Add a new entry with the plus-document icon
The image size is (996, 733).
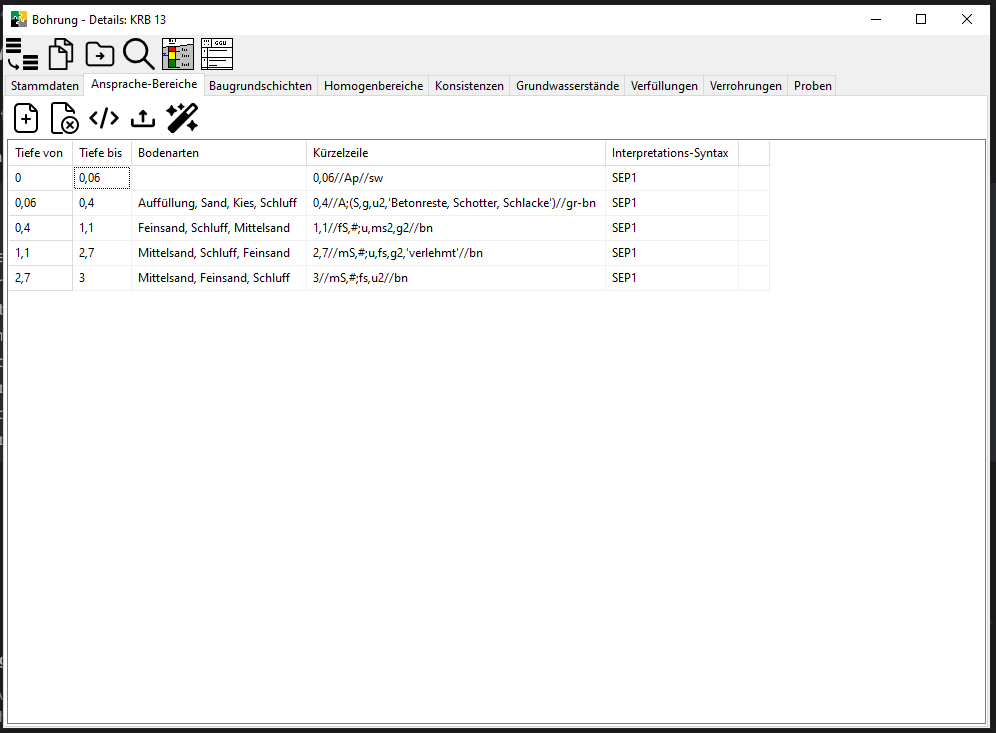pos(26,118)
